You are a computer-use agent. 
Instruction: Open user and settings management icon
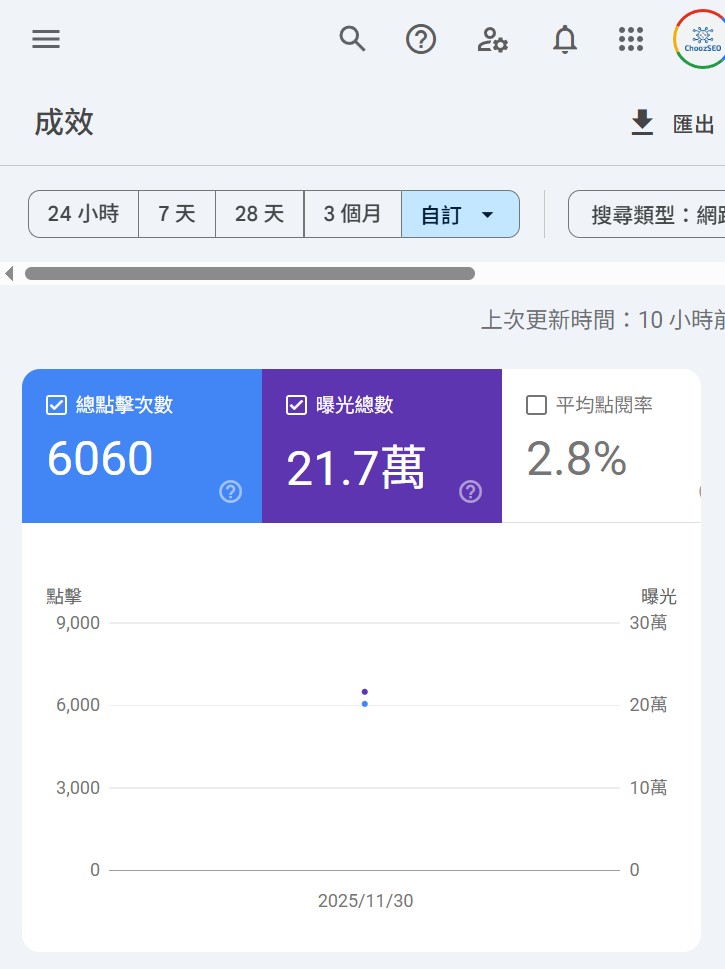coord(492,39)
